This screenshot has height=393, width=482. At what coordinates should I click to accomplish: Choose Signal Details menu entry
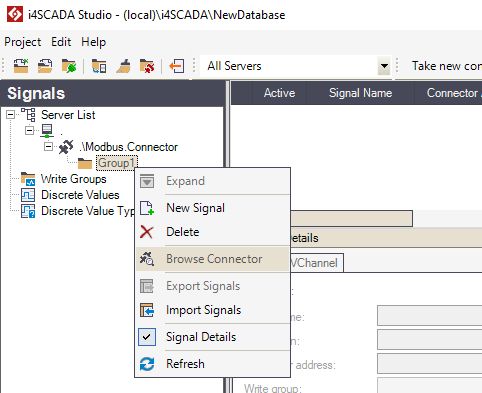pos(213,337)
